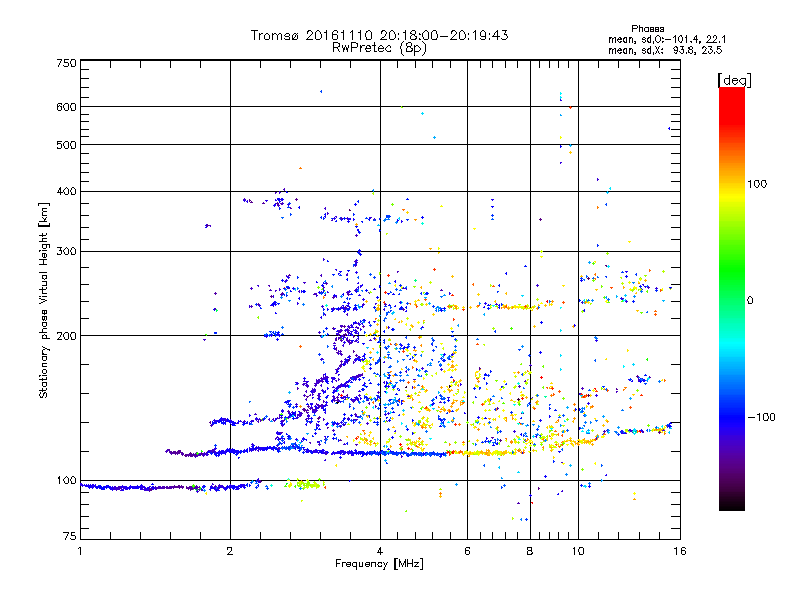This screenshot has height=600, width=800.
Task: Click the '[deg]' color bar unit label
Action: click(734, 80)
